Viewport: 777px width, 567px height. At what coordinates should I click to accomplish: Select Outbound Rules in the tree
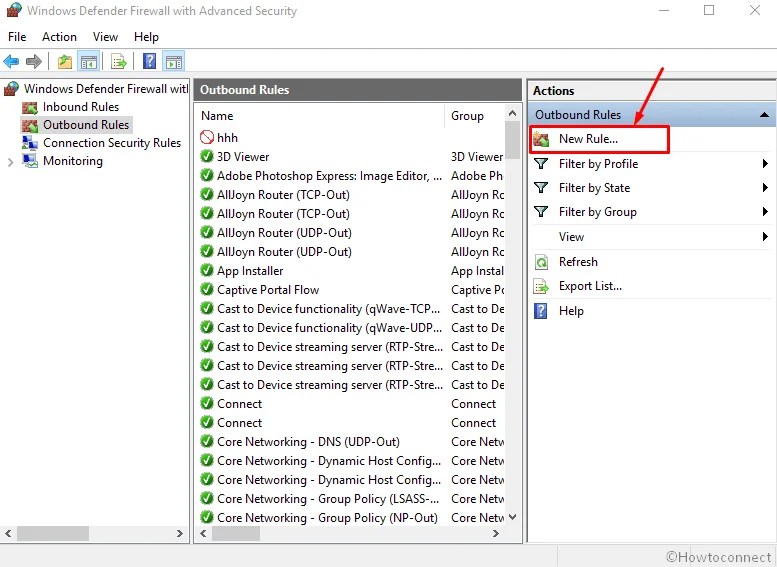coord(86,125)
